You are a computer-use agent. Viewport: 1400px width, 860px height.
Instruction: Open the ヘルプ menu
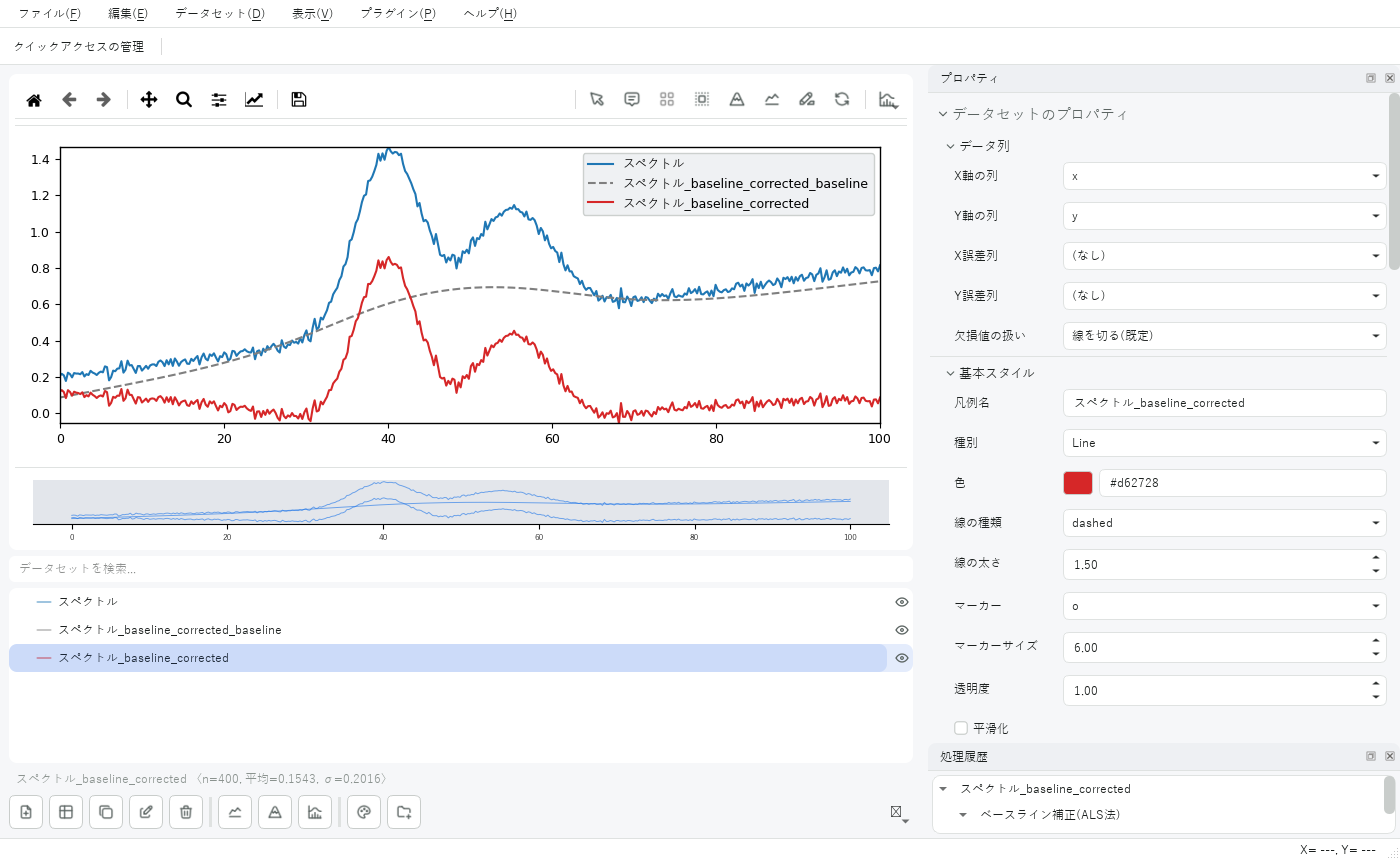[490, 14]
